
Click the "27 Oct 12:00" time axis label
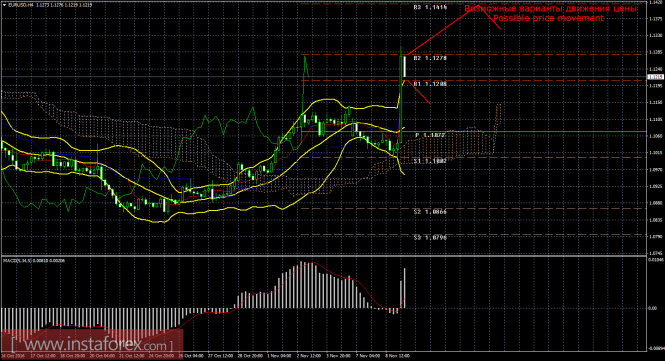tap(220, 356)
